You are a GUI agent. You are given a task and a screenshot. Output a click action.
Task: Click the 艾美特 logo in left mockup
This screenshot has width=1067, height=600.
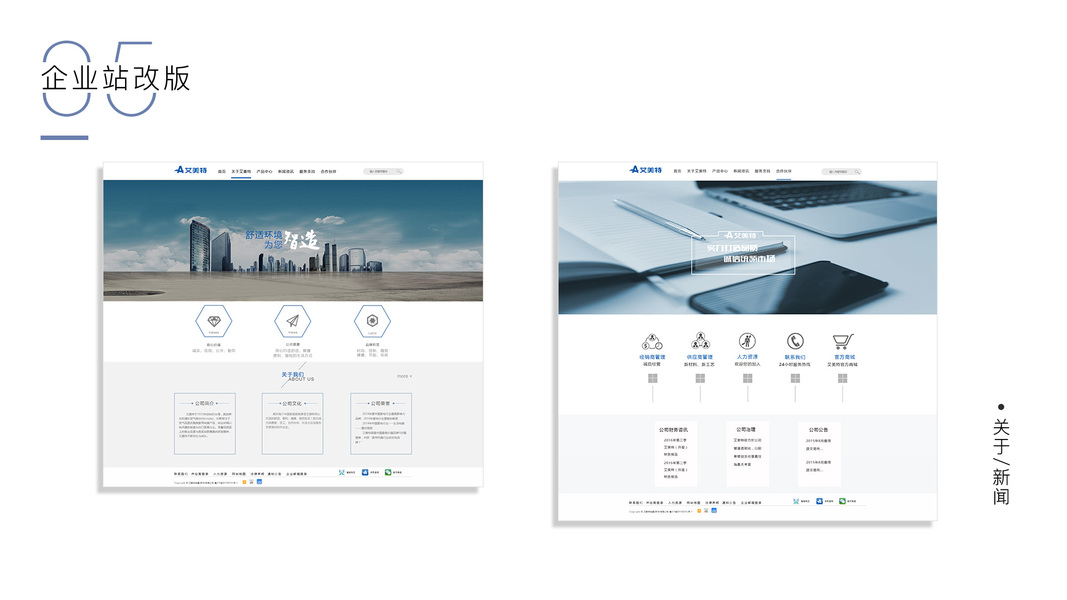click(x=191, y=170)
